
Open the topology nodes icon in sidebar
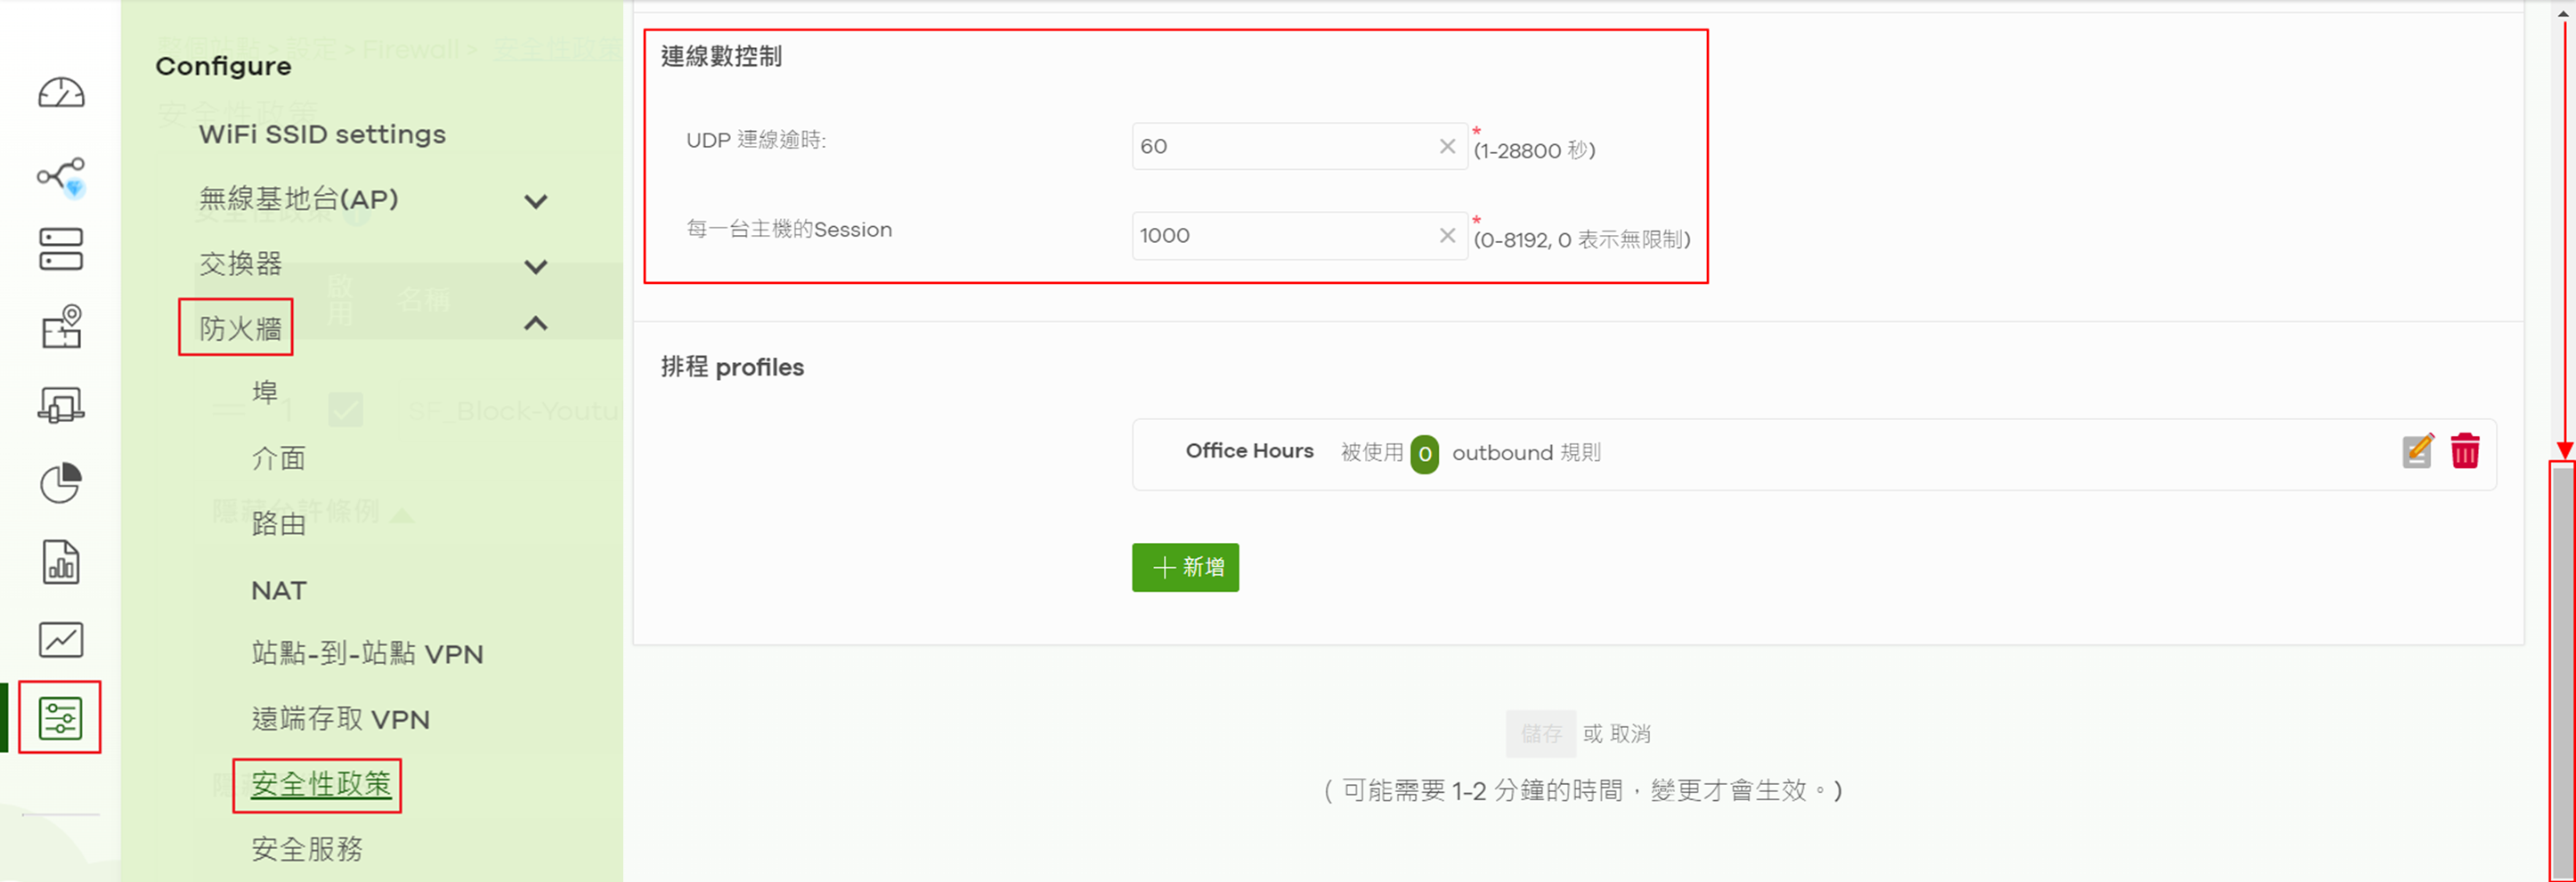pos(61,176)
